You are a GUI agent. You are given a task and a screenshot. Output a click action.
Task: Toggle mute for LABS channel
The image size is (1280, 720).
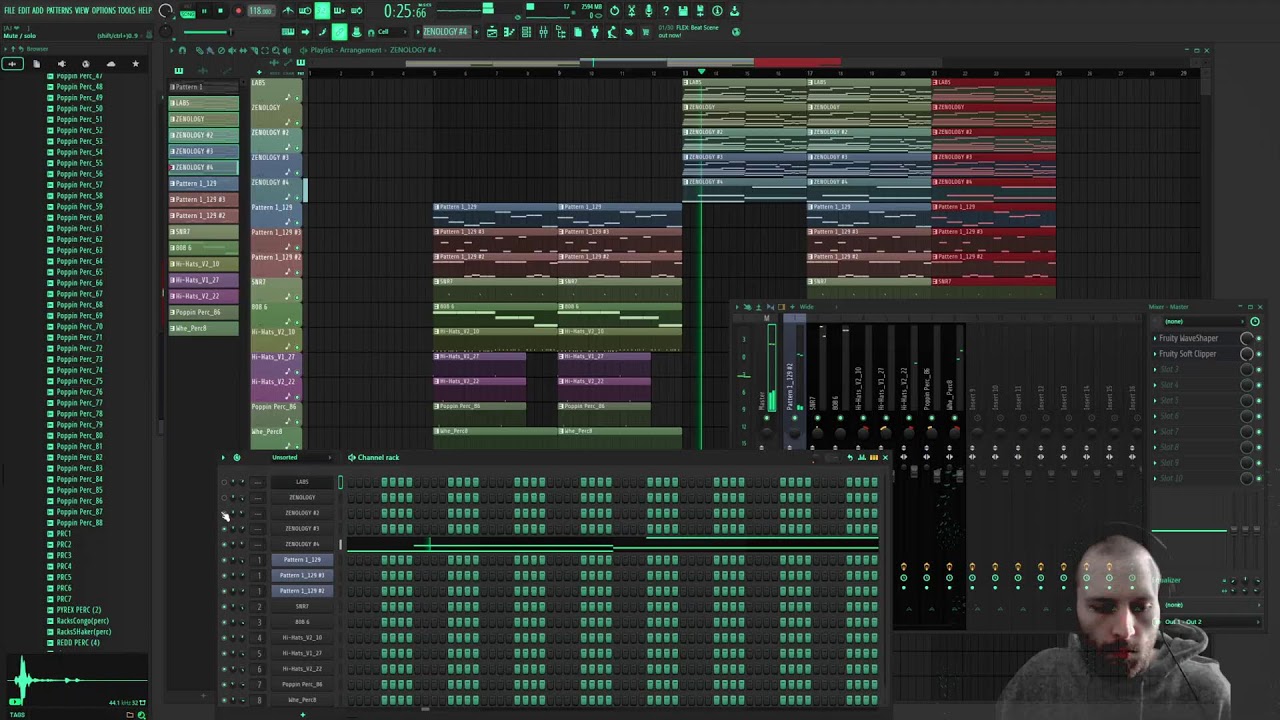coord(224,482)
